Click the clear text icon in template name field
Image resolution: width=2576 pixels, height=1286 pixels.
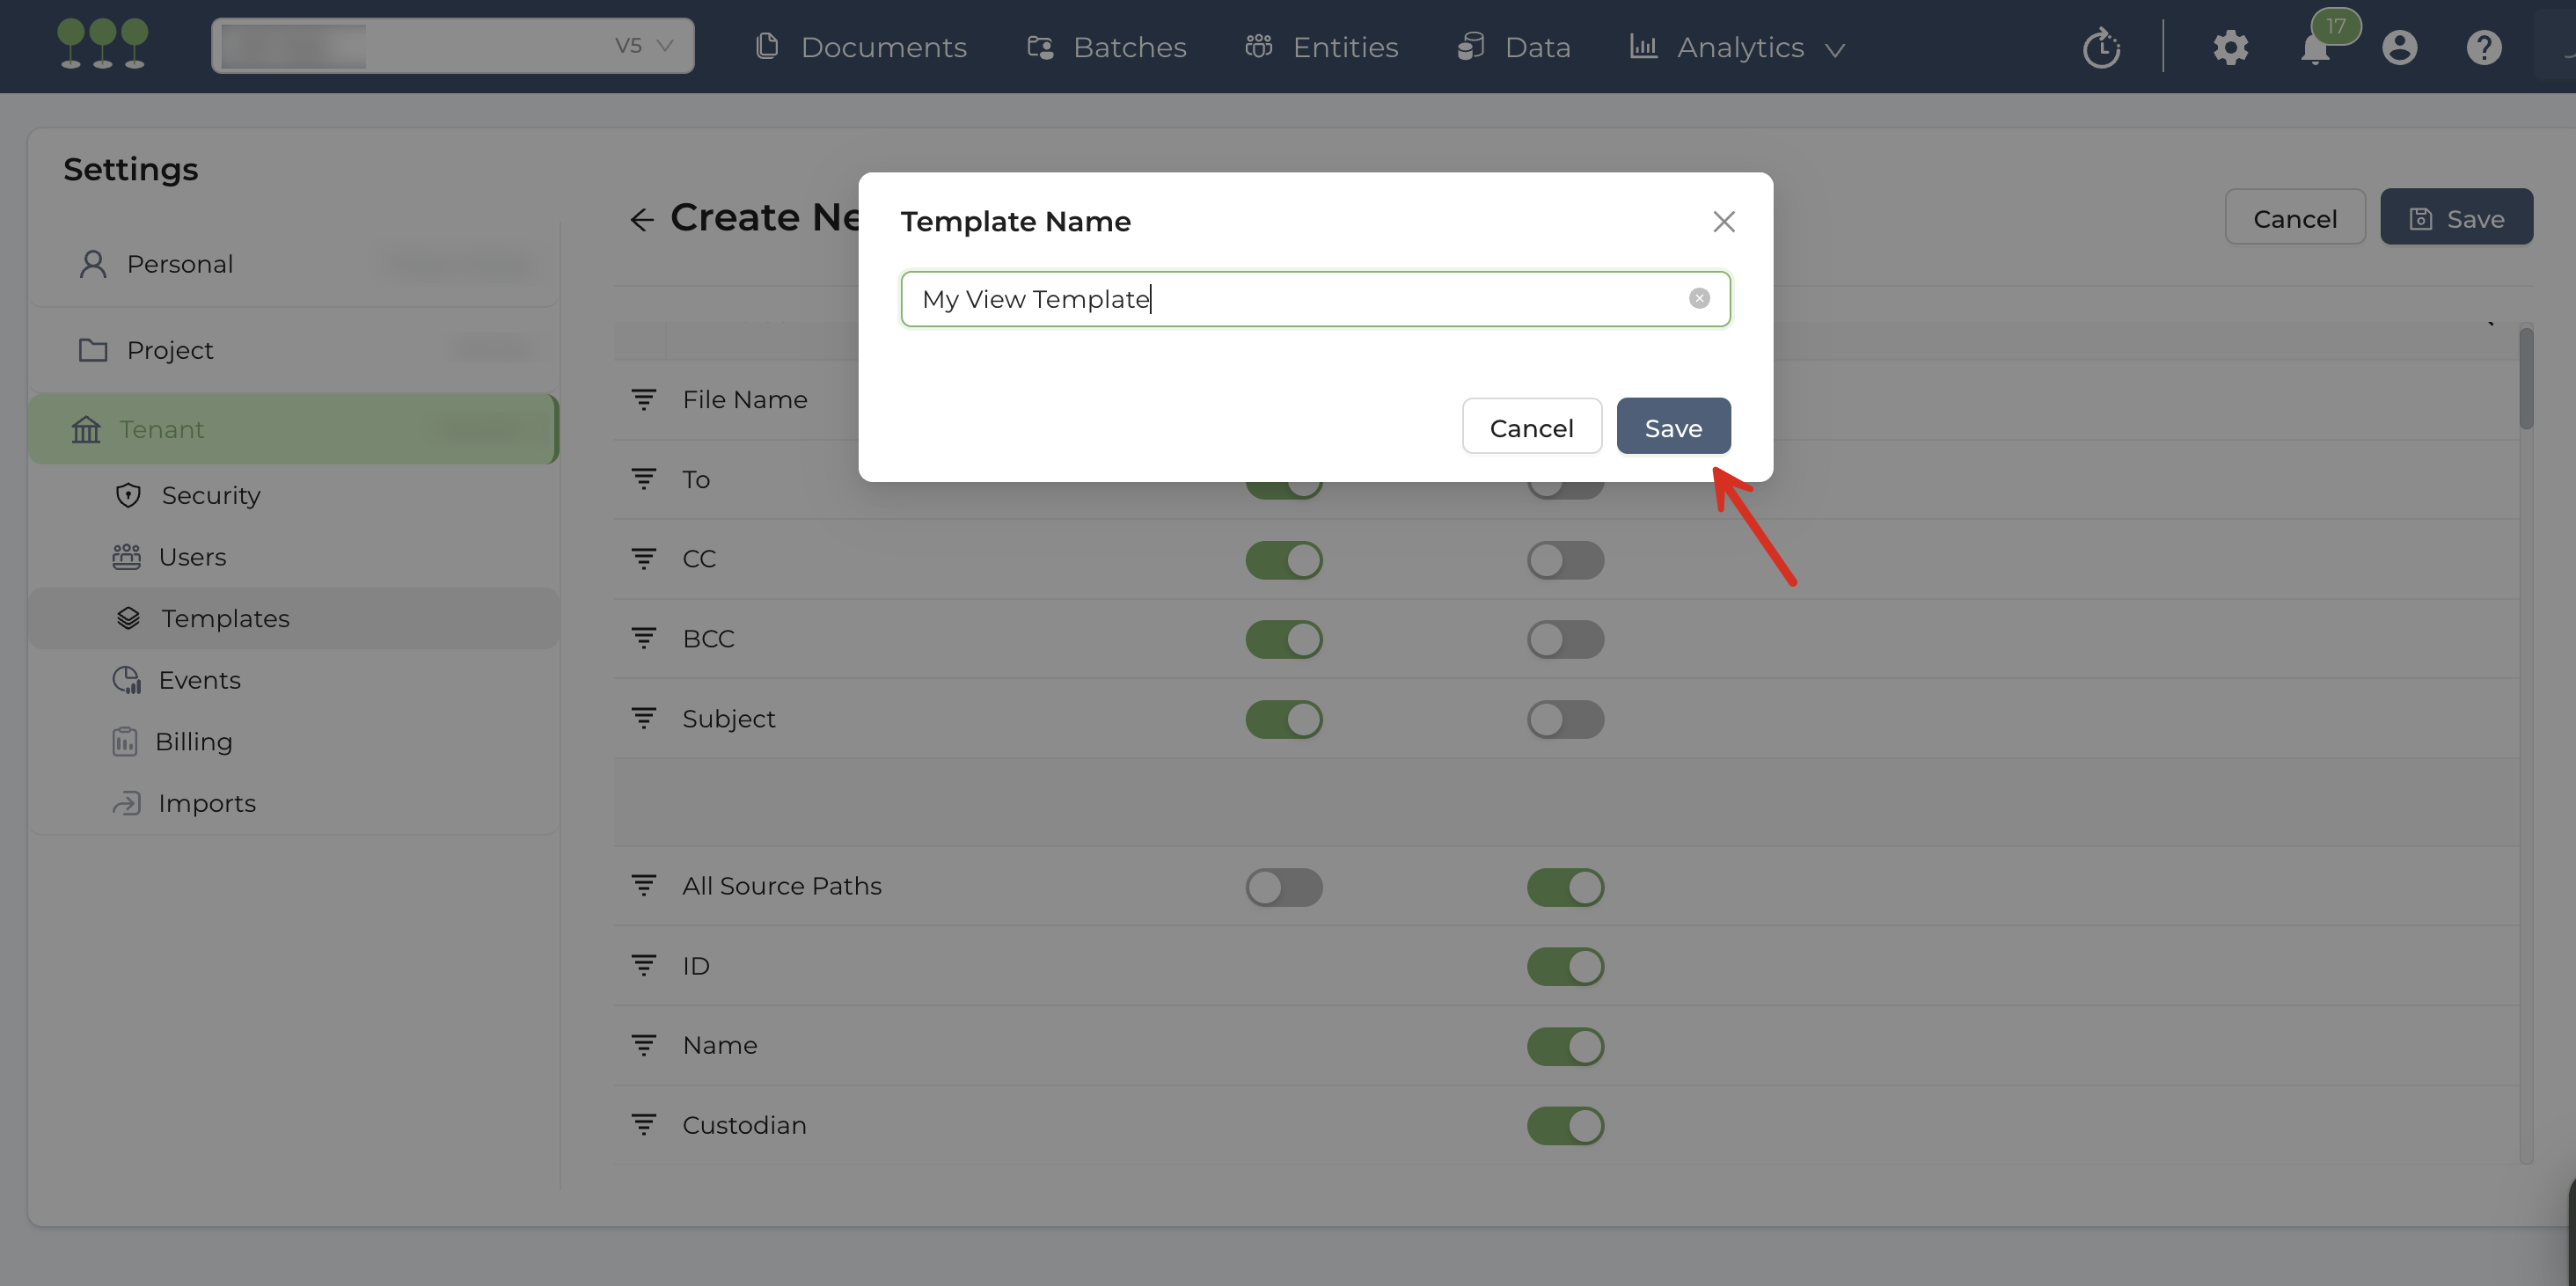[x=1698, y=298]
